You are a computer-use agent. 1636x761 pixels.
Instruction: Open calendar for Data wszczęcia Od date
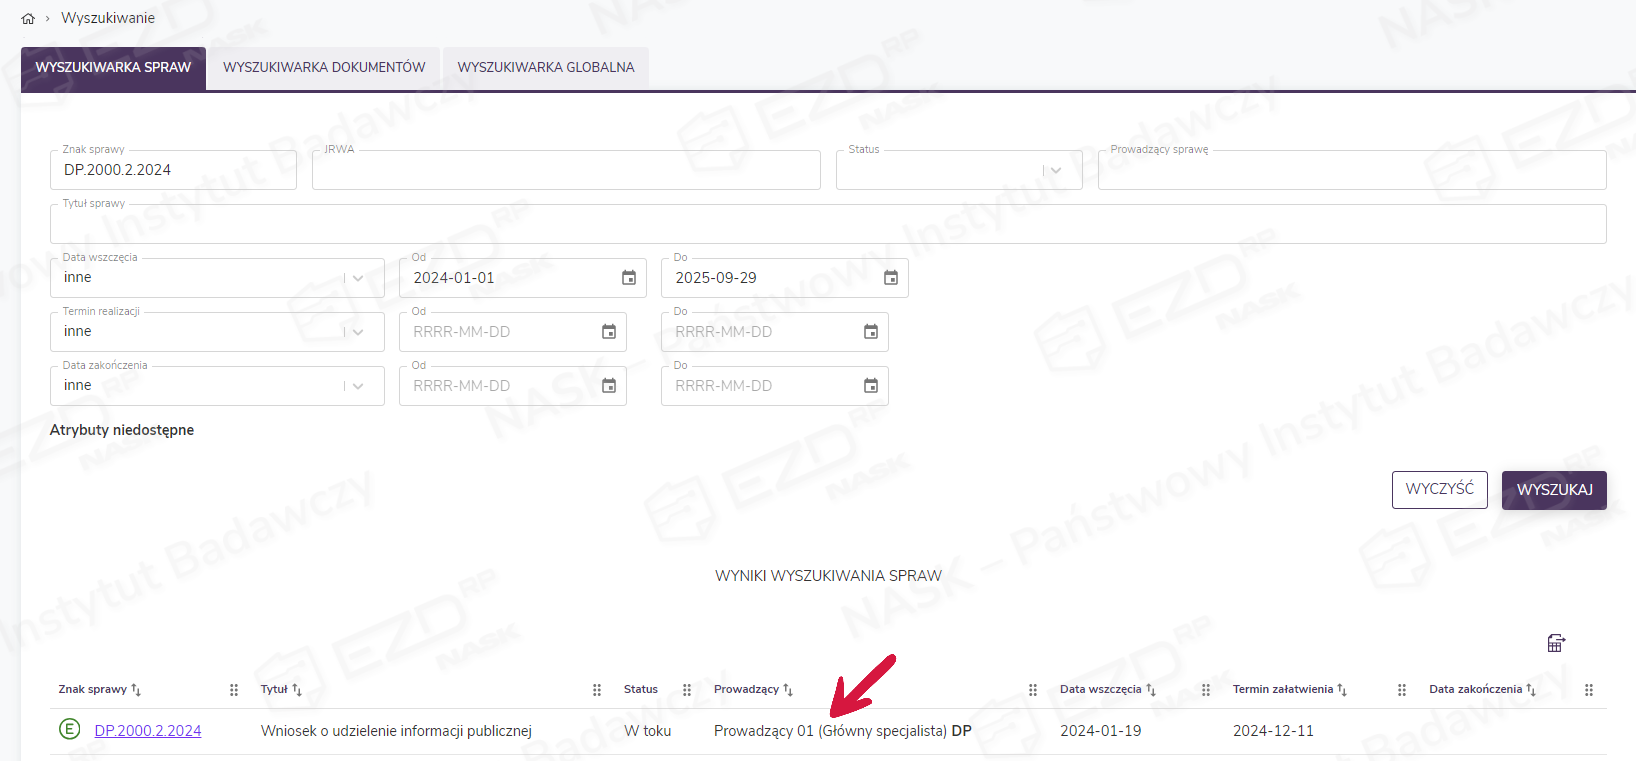(x=629, y=278)
